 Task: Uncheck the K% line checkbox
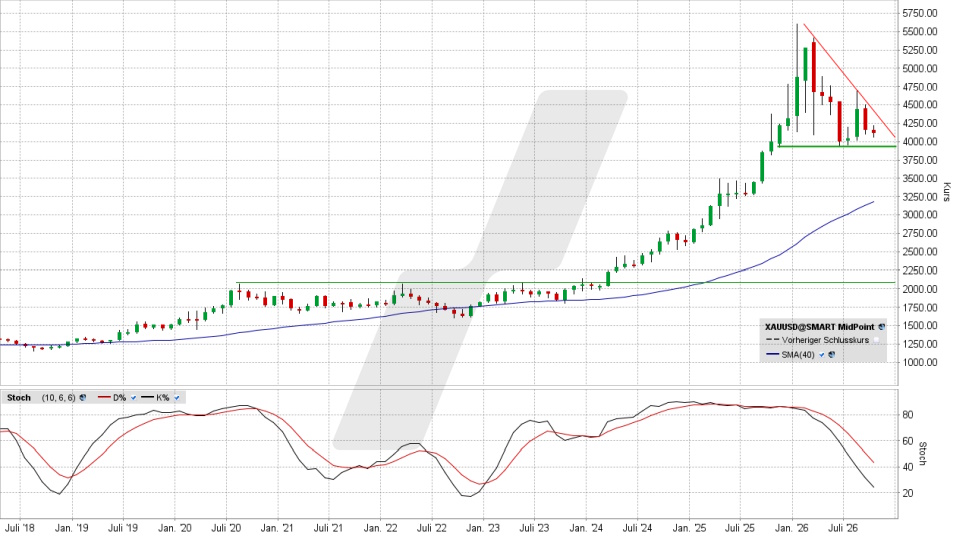tap(177, 397)
